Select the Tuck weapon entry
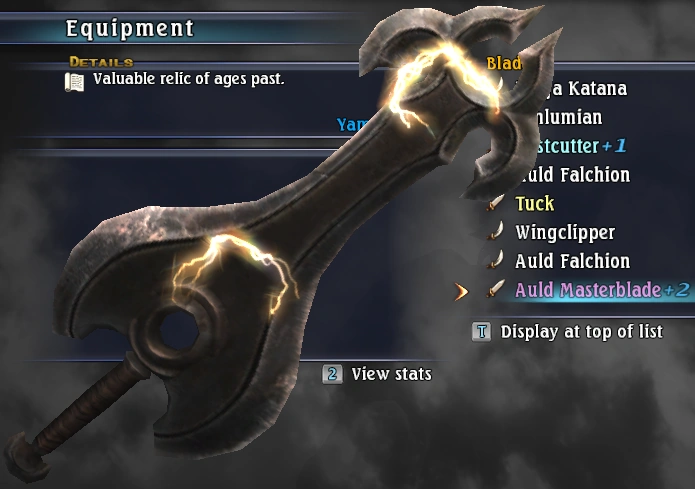Viewport: 695px width, 489px height. point(534,203)
